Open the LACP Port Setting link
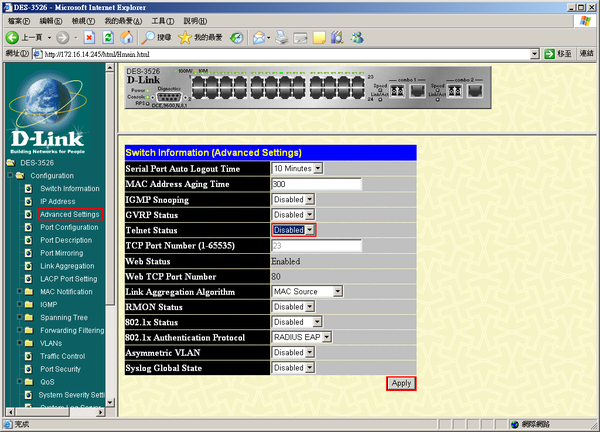Viewport: 600px width, 432px height. pyautogui.click(x=69, y=279)
